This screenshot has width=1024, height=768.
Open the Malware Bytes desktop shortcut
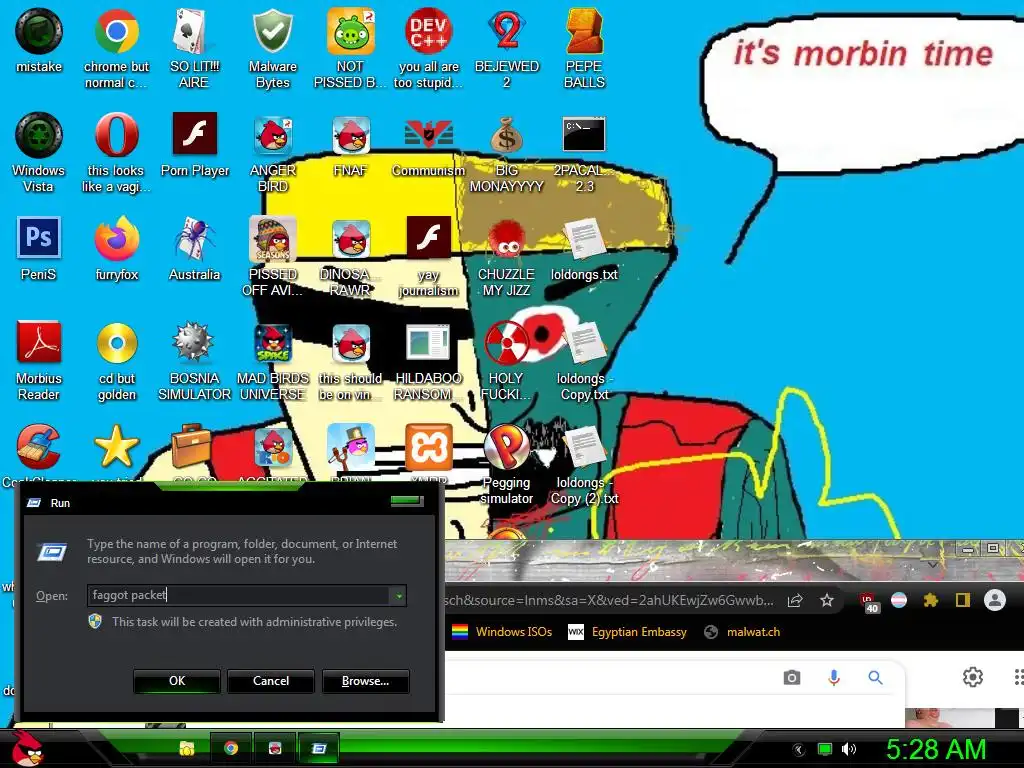272,48
